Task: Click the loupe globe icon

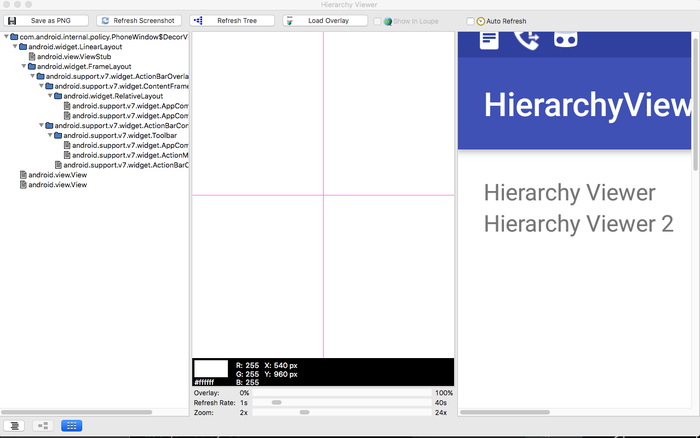Action: [x=388, y=21]
